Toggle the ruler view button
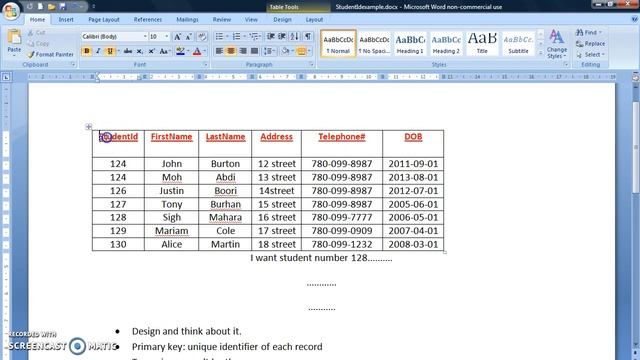Viewport: 640px width, 360px height. [636, 77]
